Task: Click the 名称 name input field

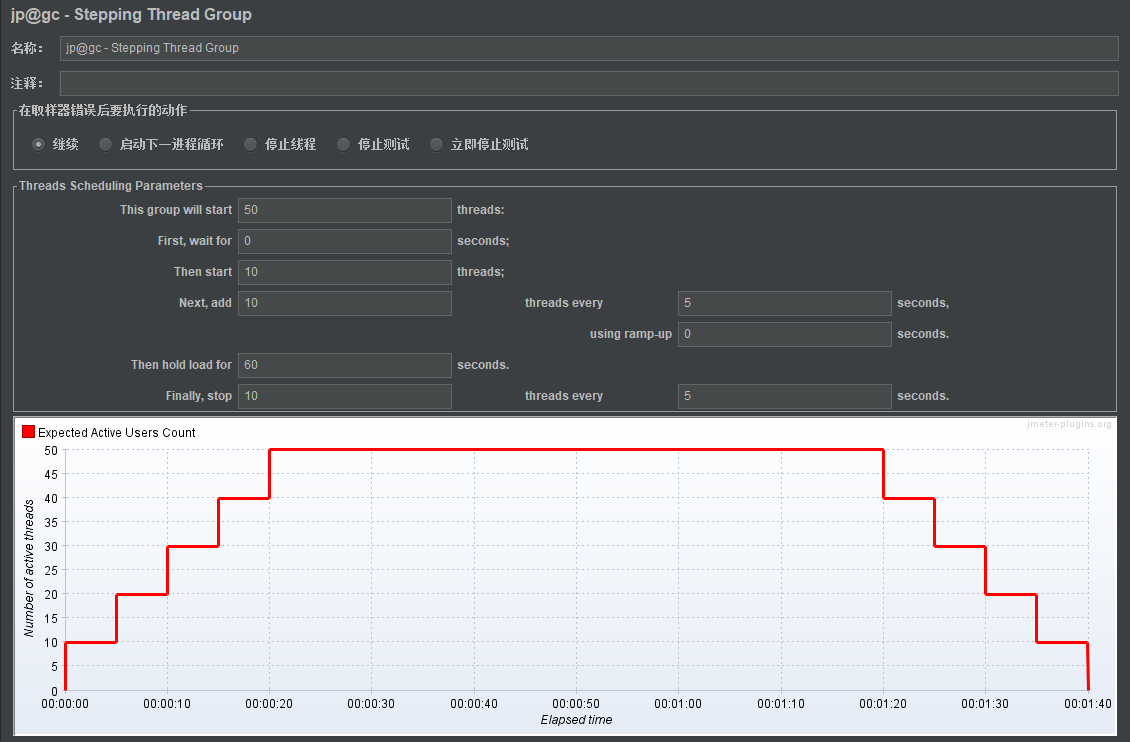Action: click(589, 48)
